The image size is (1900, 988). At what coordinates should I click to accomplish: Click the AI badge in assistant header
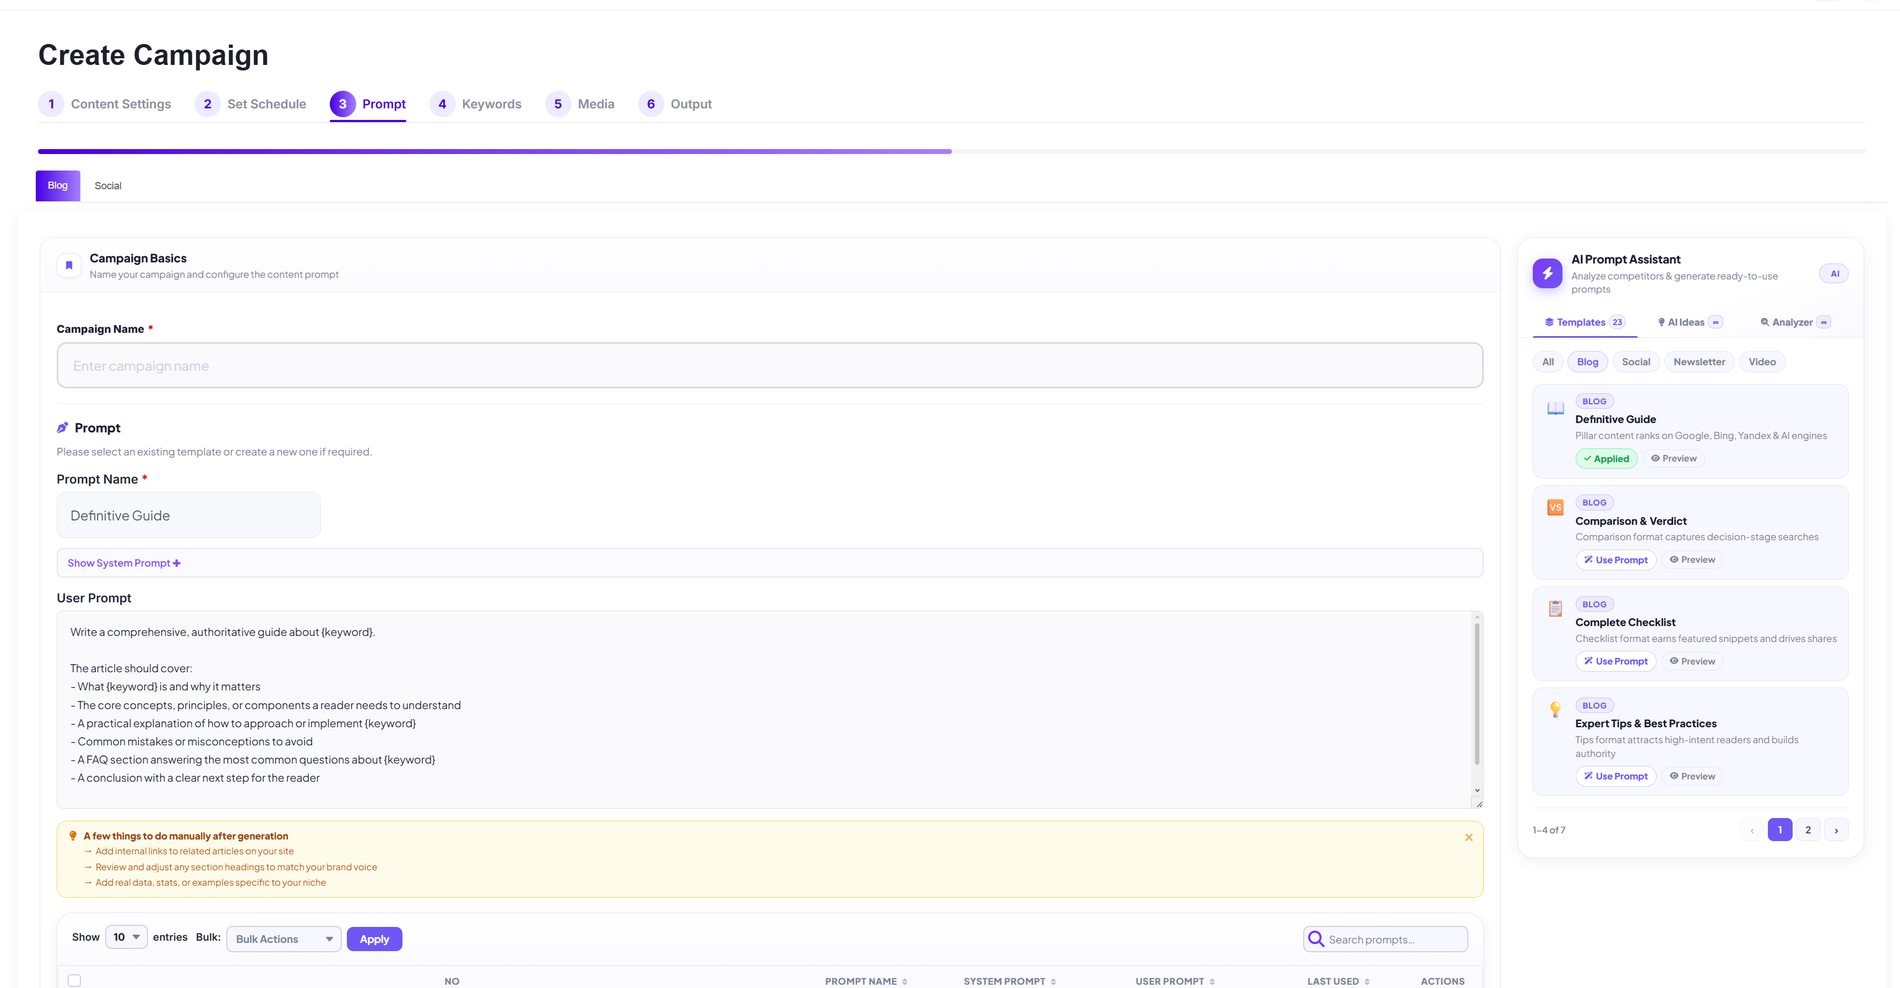click(x=1834, y=274)
